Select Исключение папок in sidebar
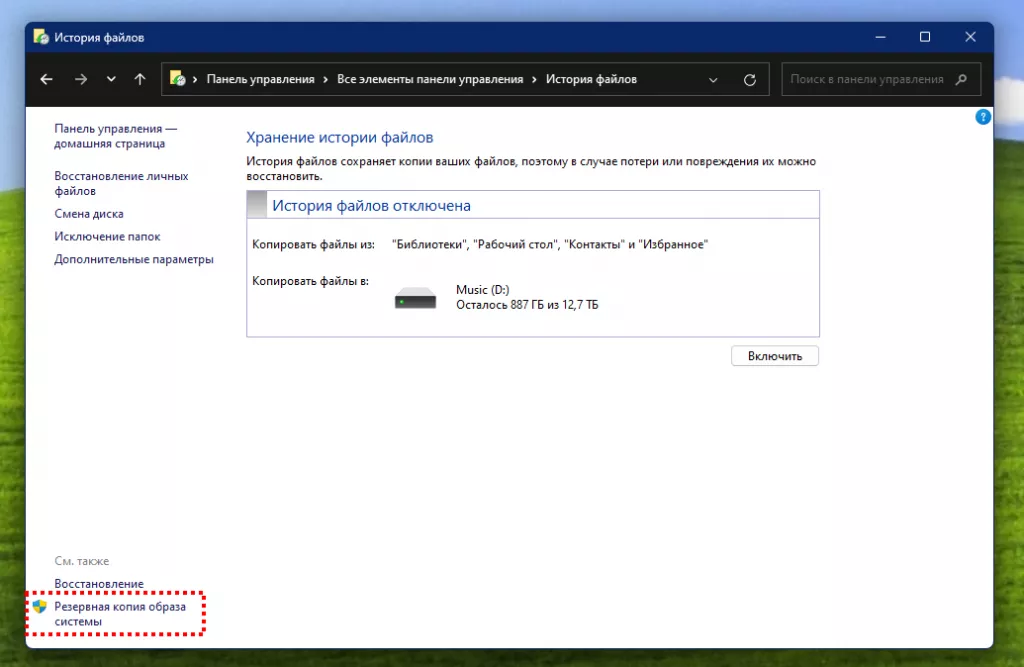 (x=107, y=237)
